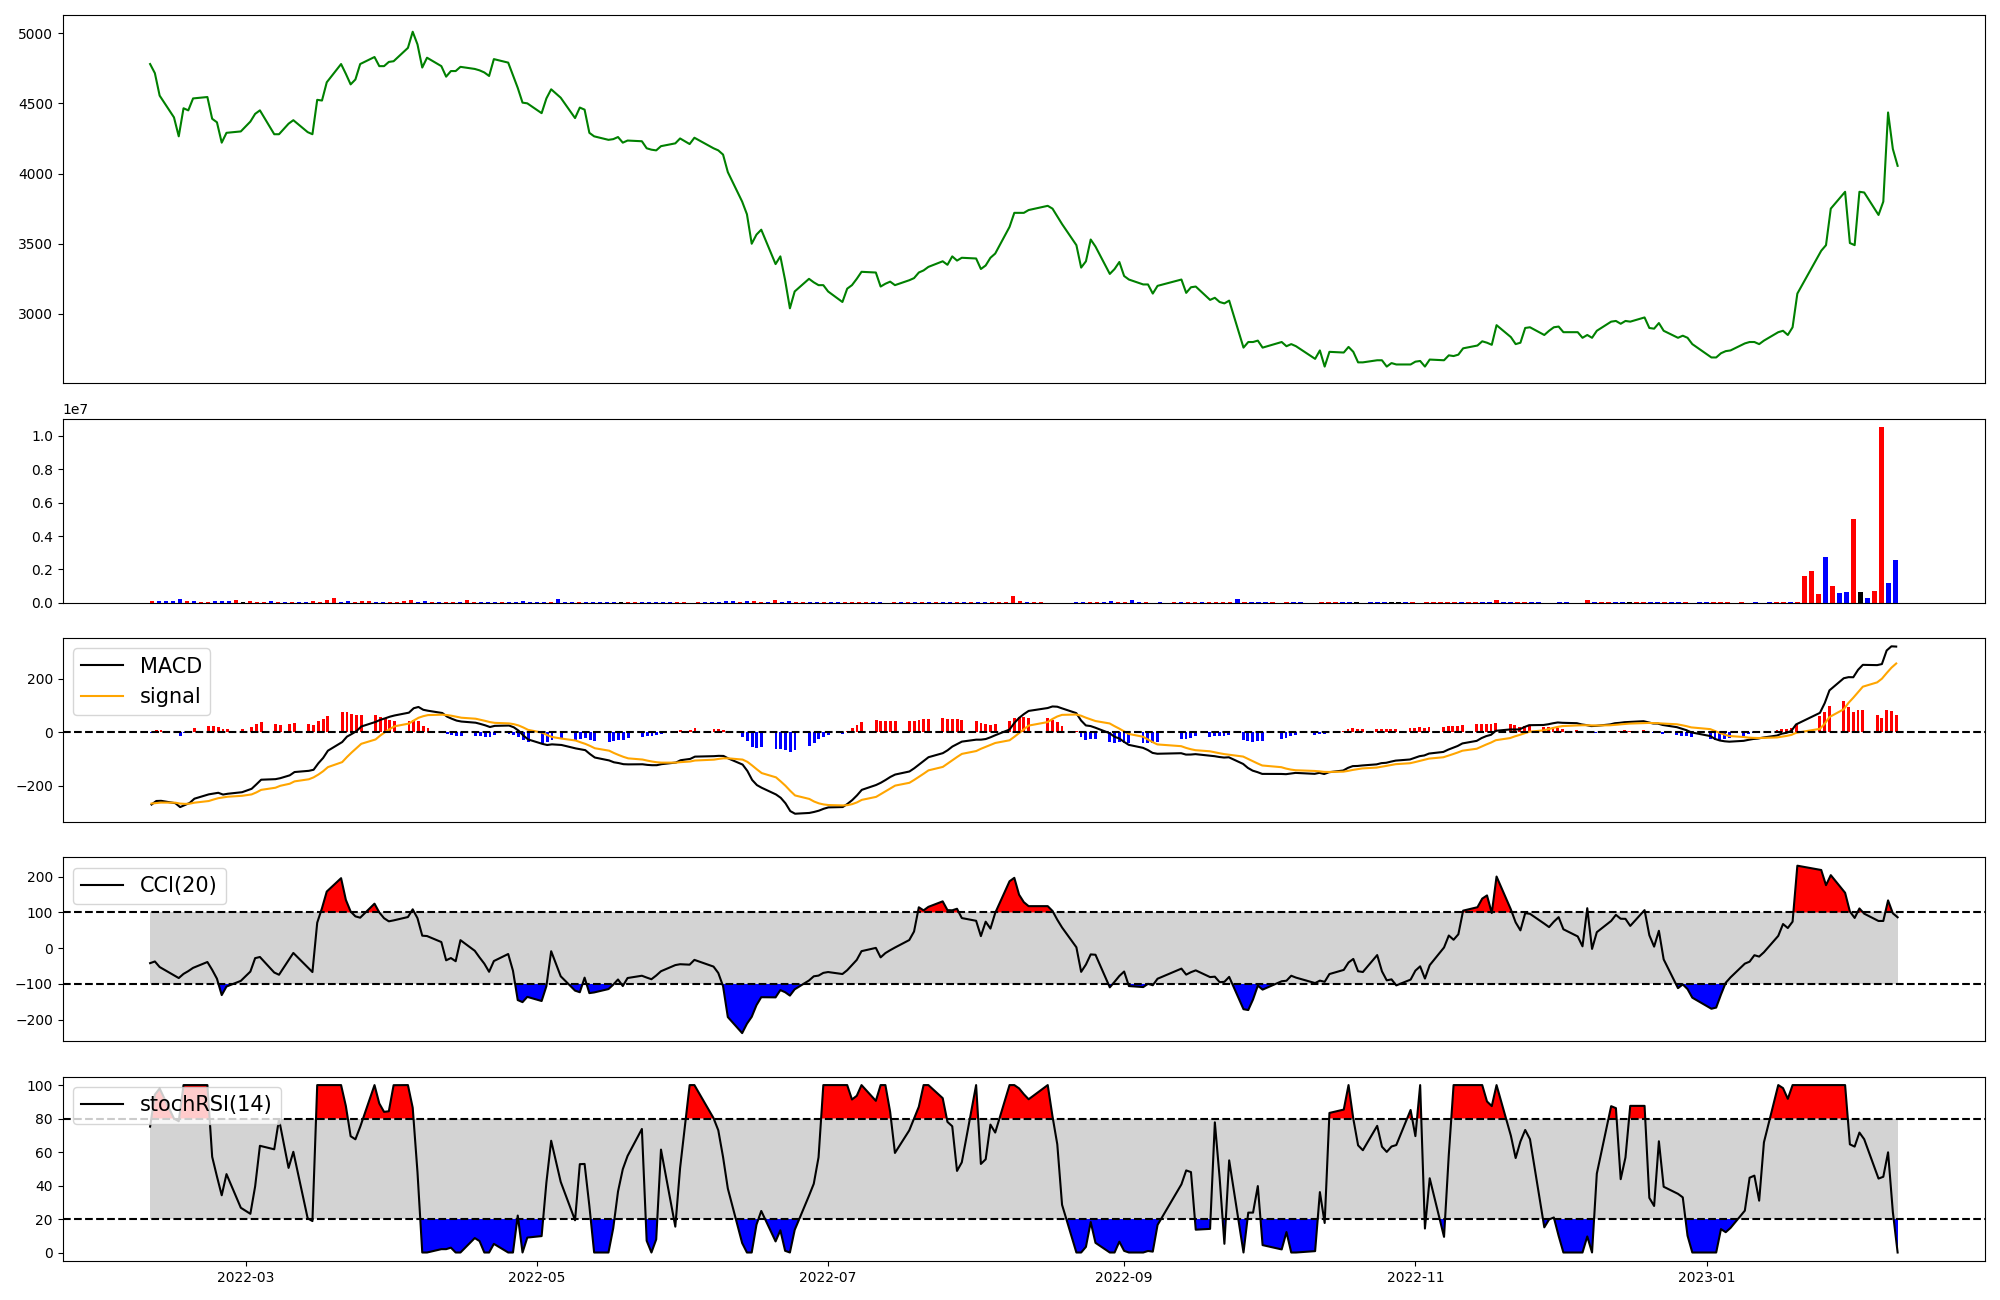
Task: Click the stochRSI(14) legend entry
Action: tap(205, 1104)
